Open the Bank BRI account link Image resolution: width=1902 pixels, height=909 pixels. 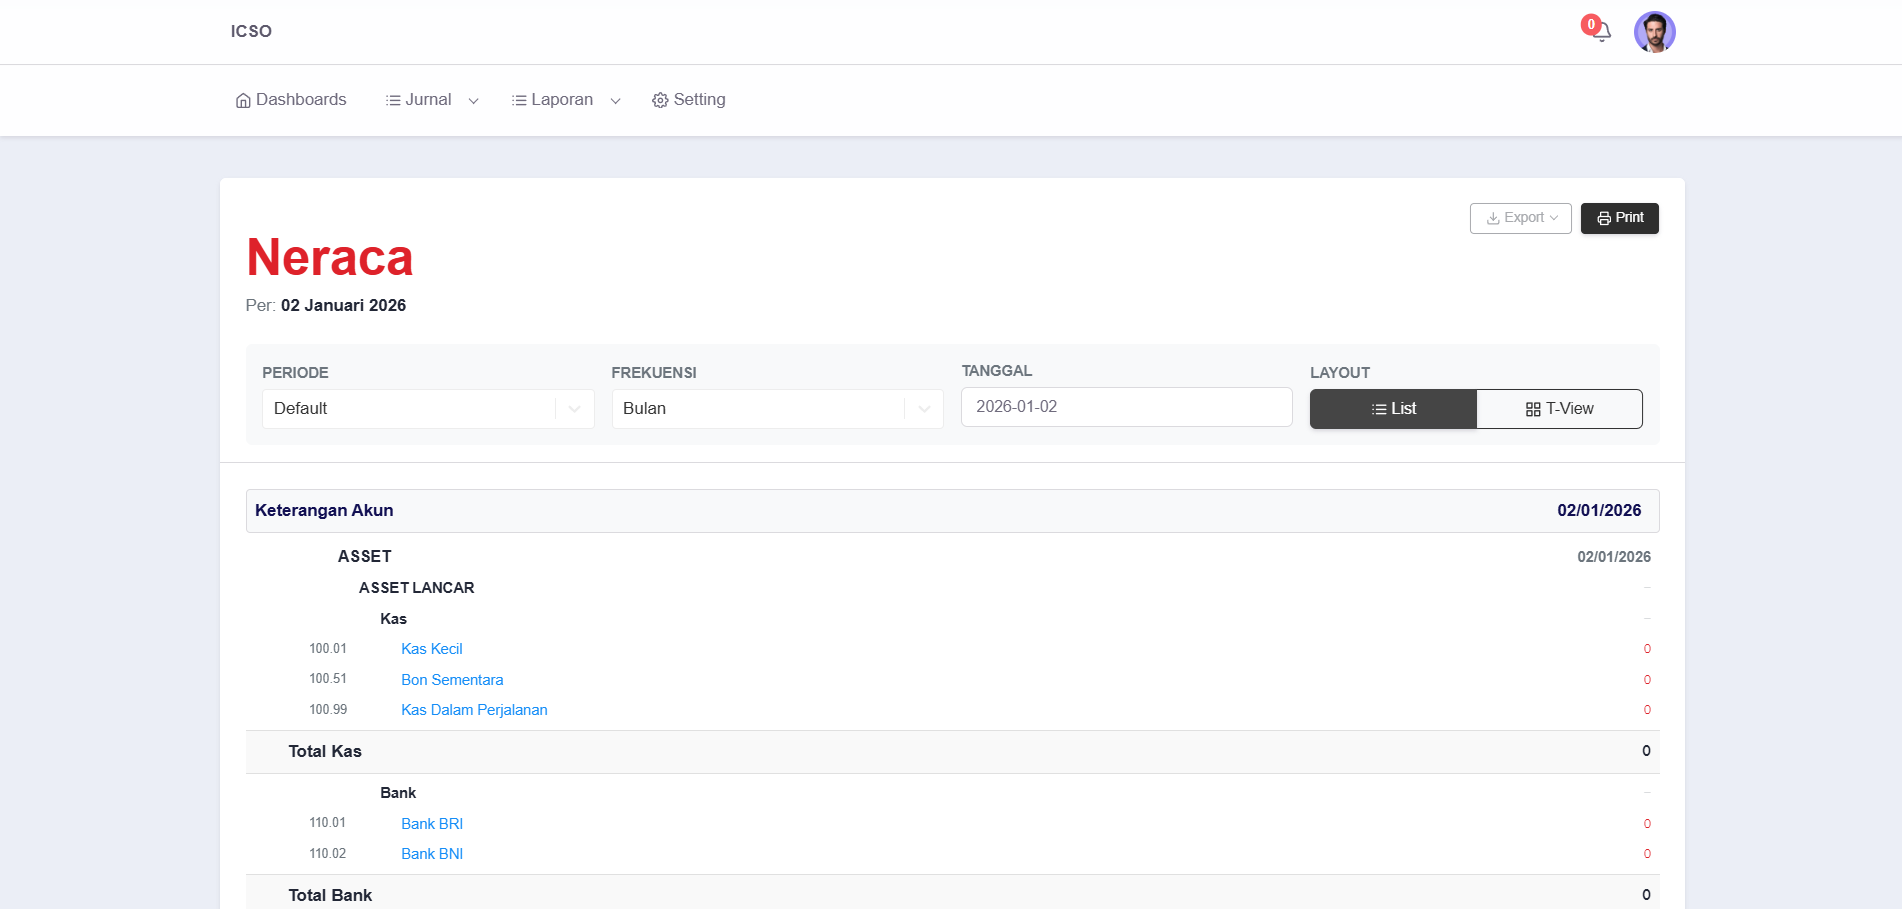coord(431,824)
